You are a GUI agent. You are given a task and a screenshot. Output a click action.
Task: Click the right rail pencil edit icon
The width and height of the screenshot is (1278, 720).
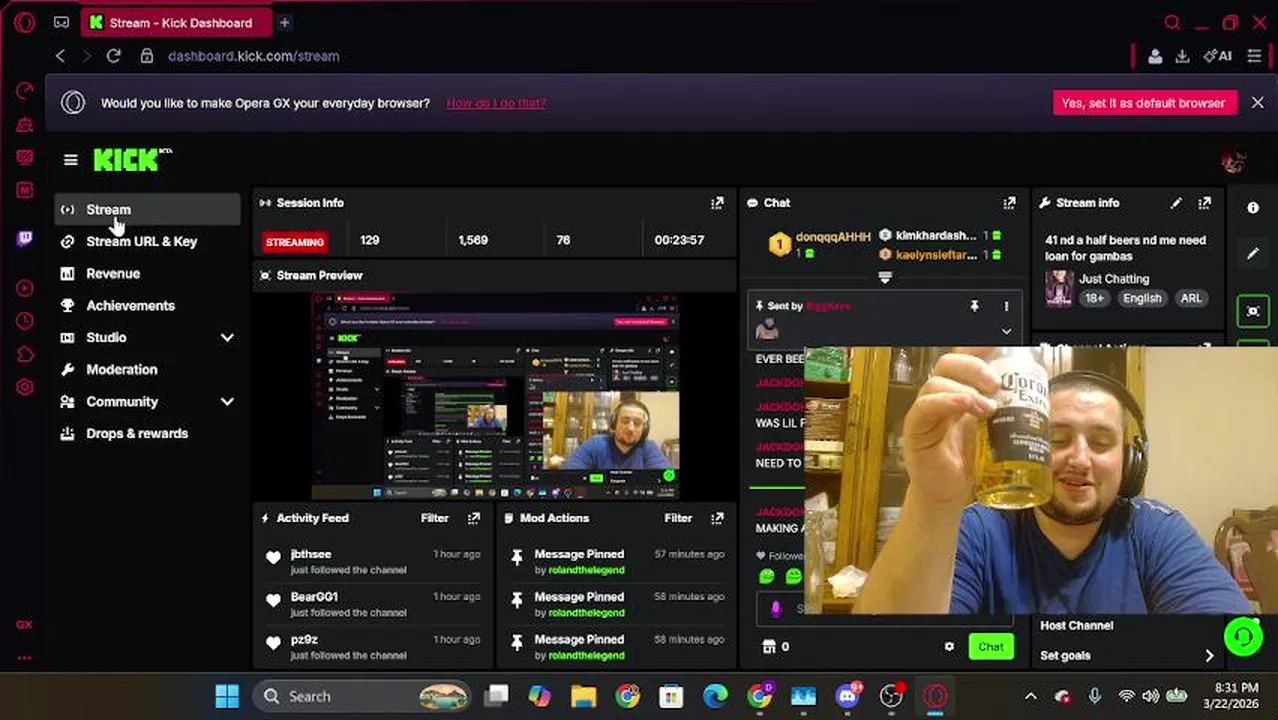coord(1253,254)
